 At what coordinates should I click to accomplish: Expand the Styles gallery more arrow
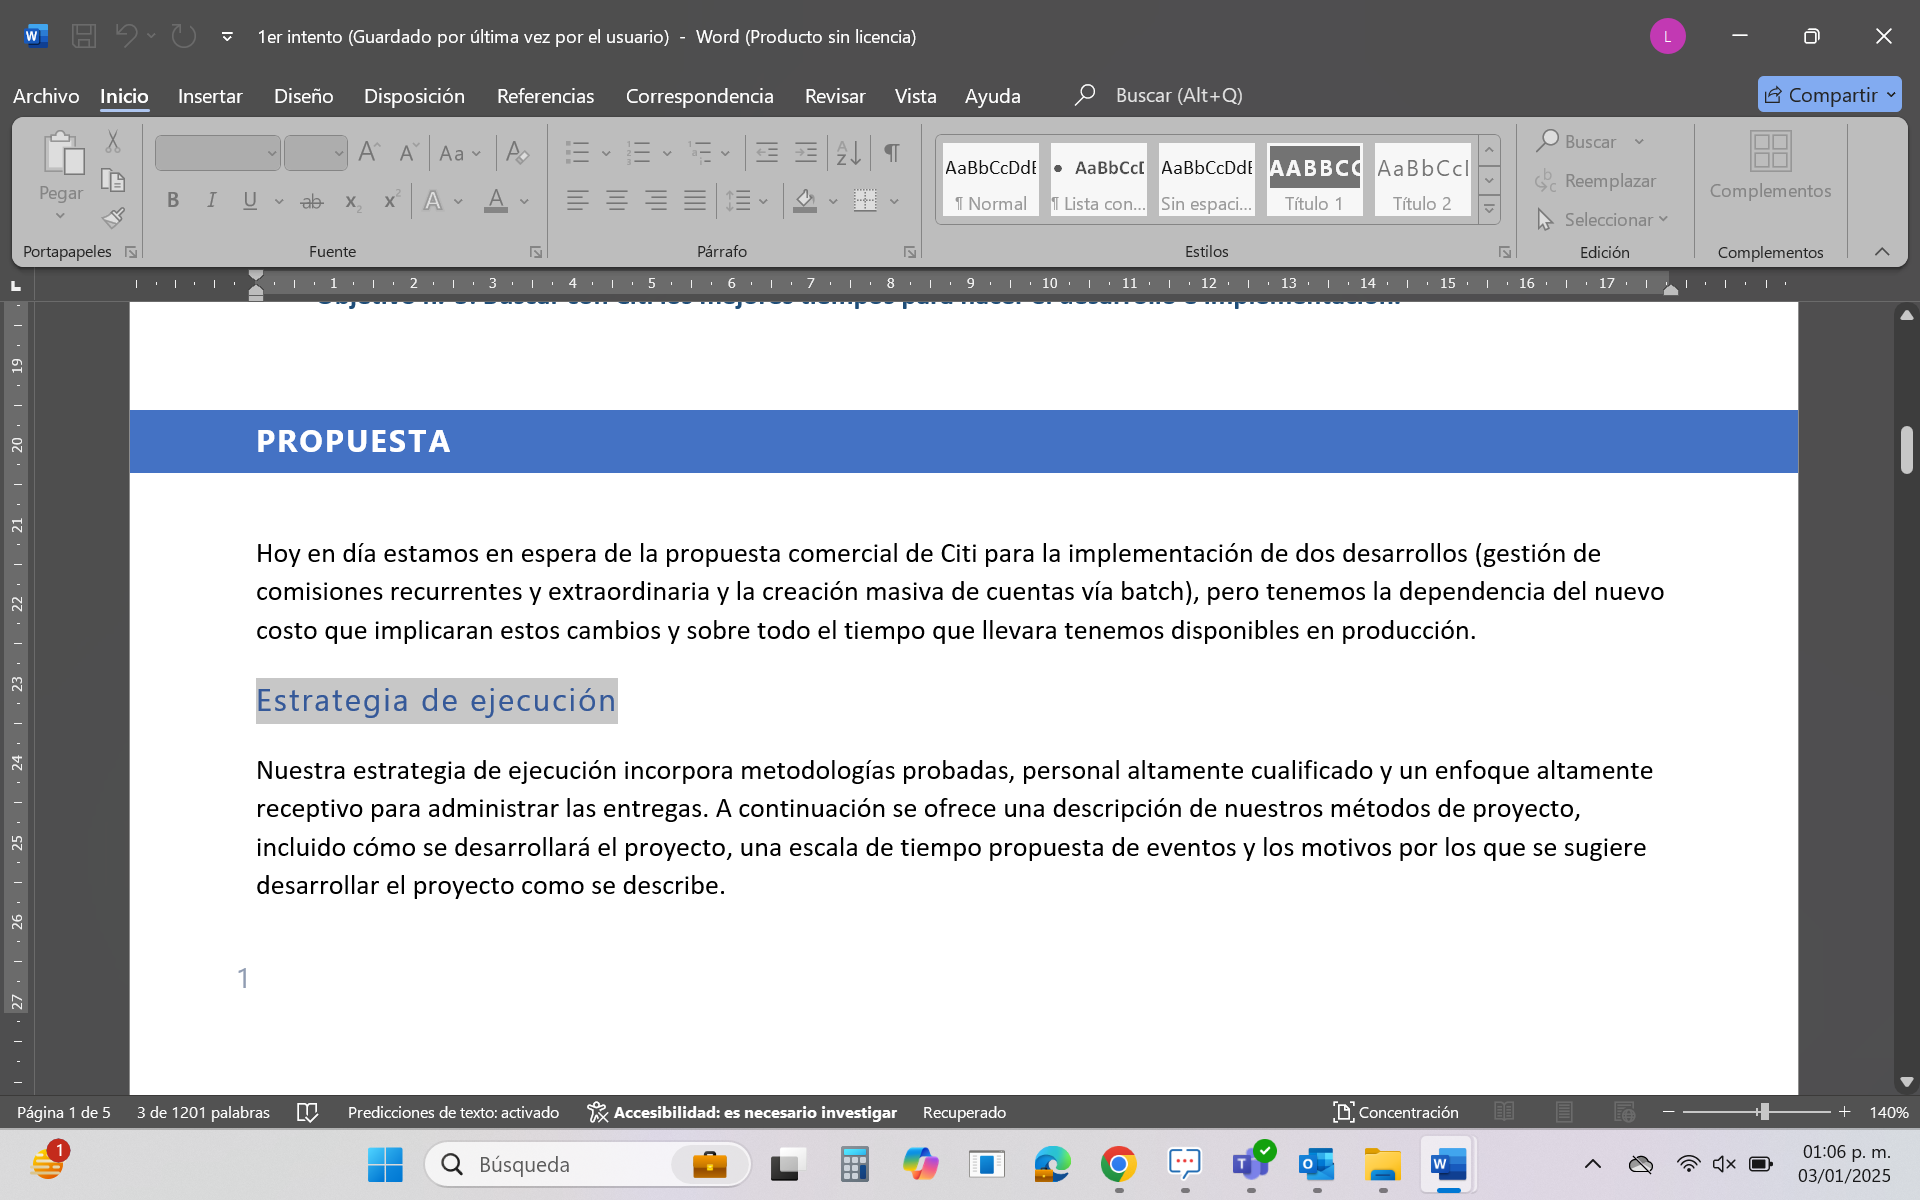pyautogui.click(x=1489, y=209)
